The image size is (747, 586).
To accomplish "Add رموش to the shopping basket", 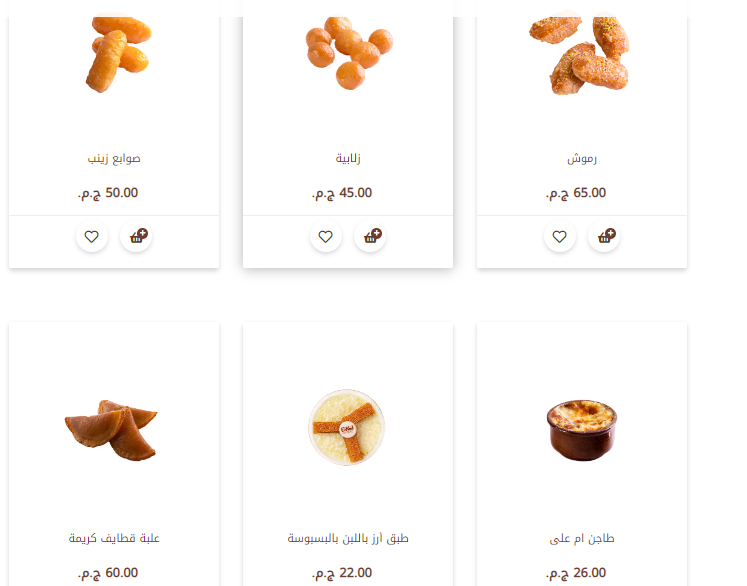I will click(604, 236).
